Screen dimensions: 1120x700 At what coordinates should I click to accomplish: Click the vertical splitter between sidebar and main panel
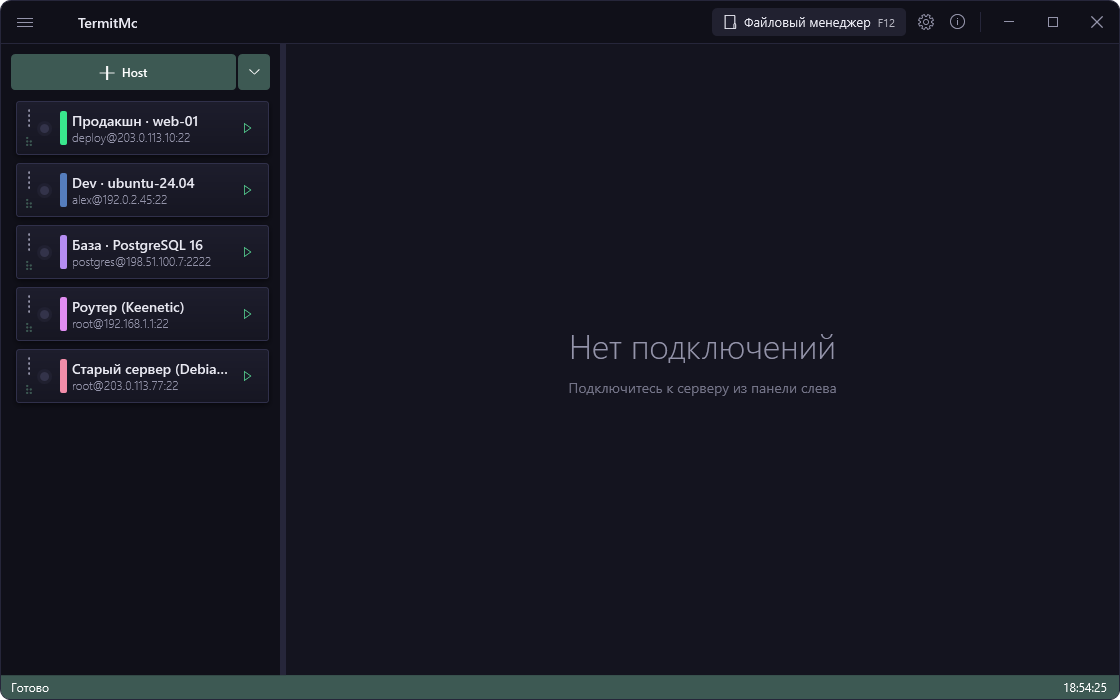point(283,359)
